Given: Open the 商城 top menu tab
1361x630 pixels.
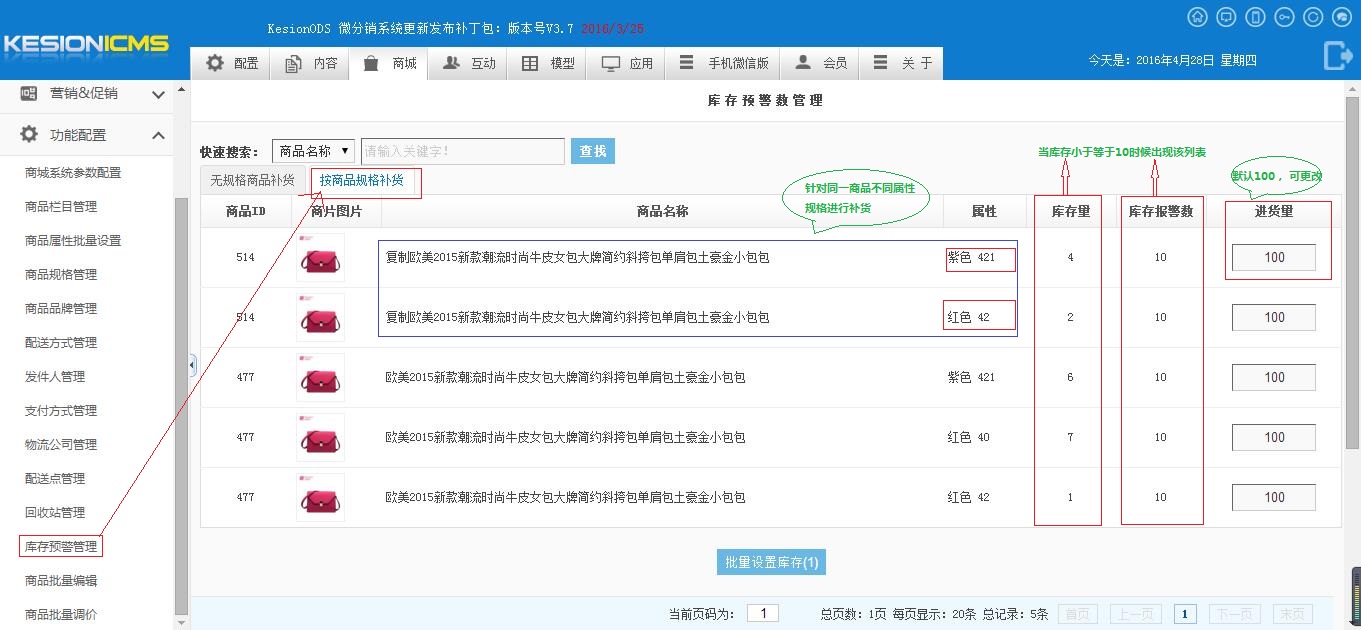Looking at the screenshot, I should [x=390, y=63].
